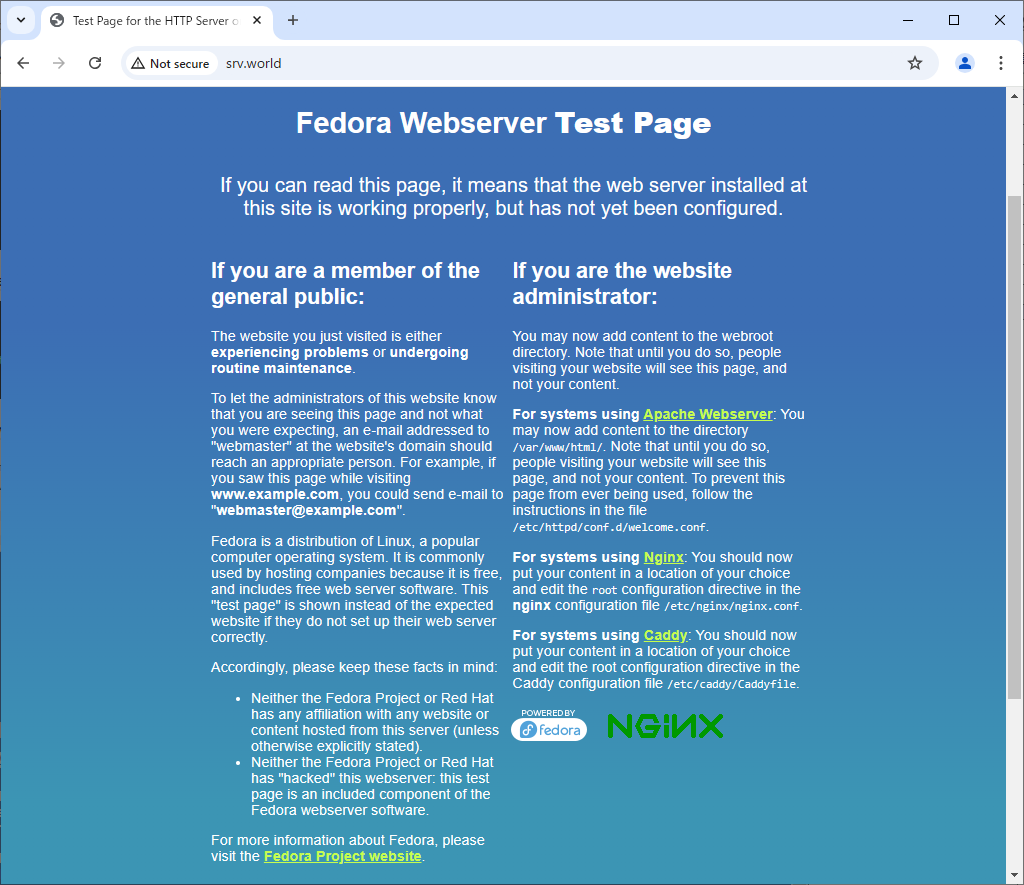Open the Apache Webserver link
The height and width of the screenshot is (885, 1024).
[x=707, y=414]
